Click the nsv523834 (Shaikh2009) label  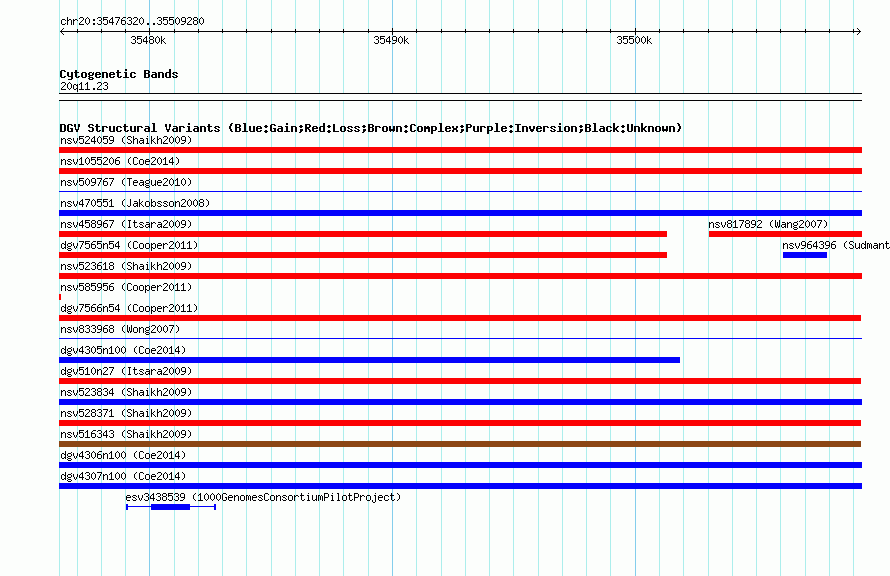(126, 392)
